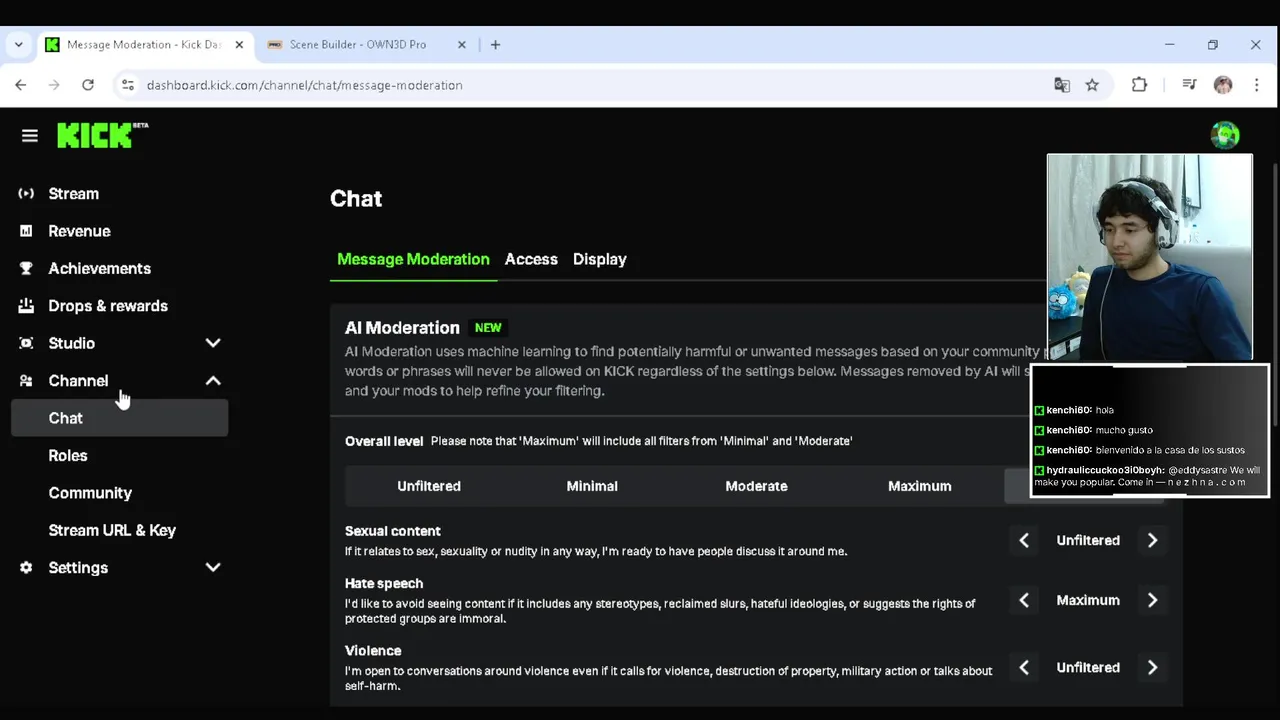The image size is (1280, 720).
Task: Set overall level to Maximum
Action: coord(919,486)
